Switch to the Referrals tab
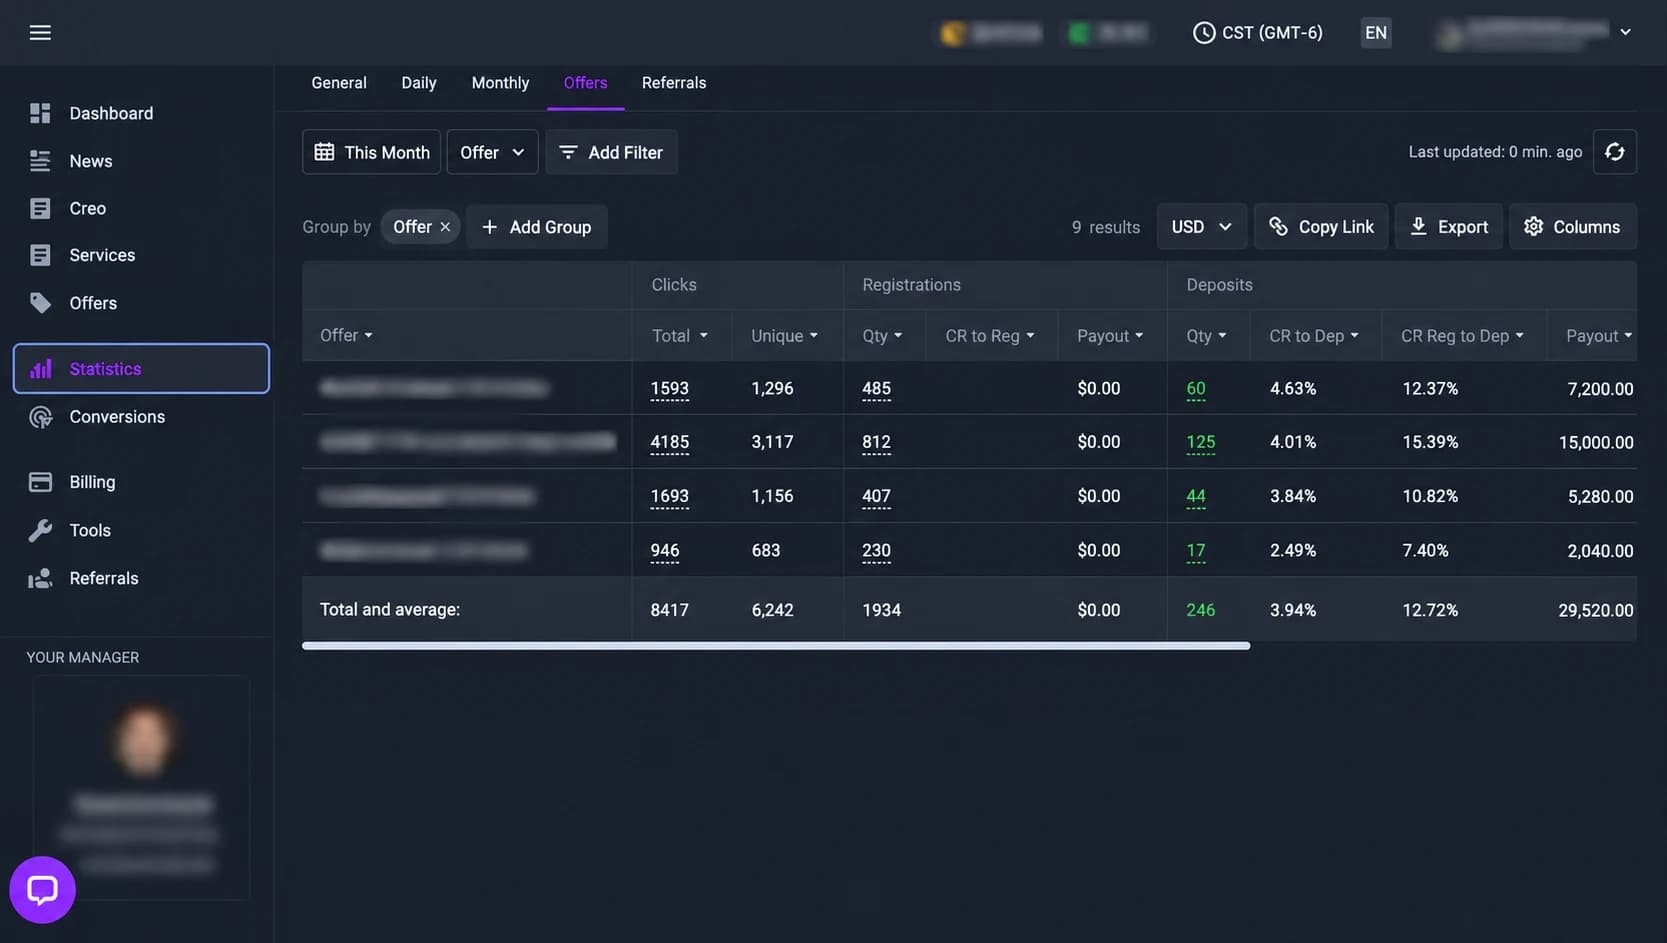Image resolution: width=1667 pixels, height=943 pixels. [x=674, y=83]
